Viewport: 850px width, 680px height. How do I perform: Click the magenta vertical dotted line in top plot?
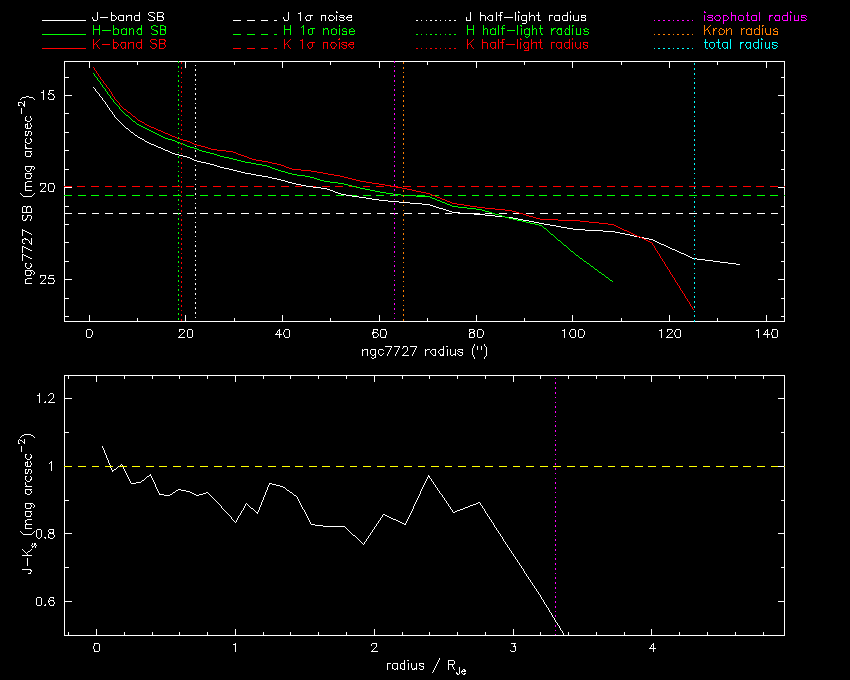395,120
